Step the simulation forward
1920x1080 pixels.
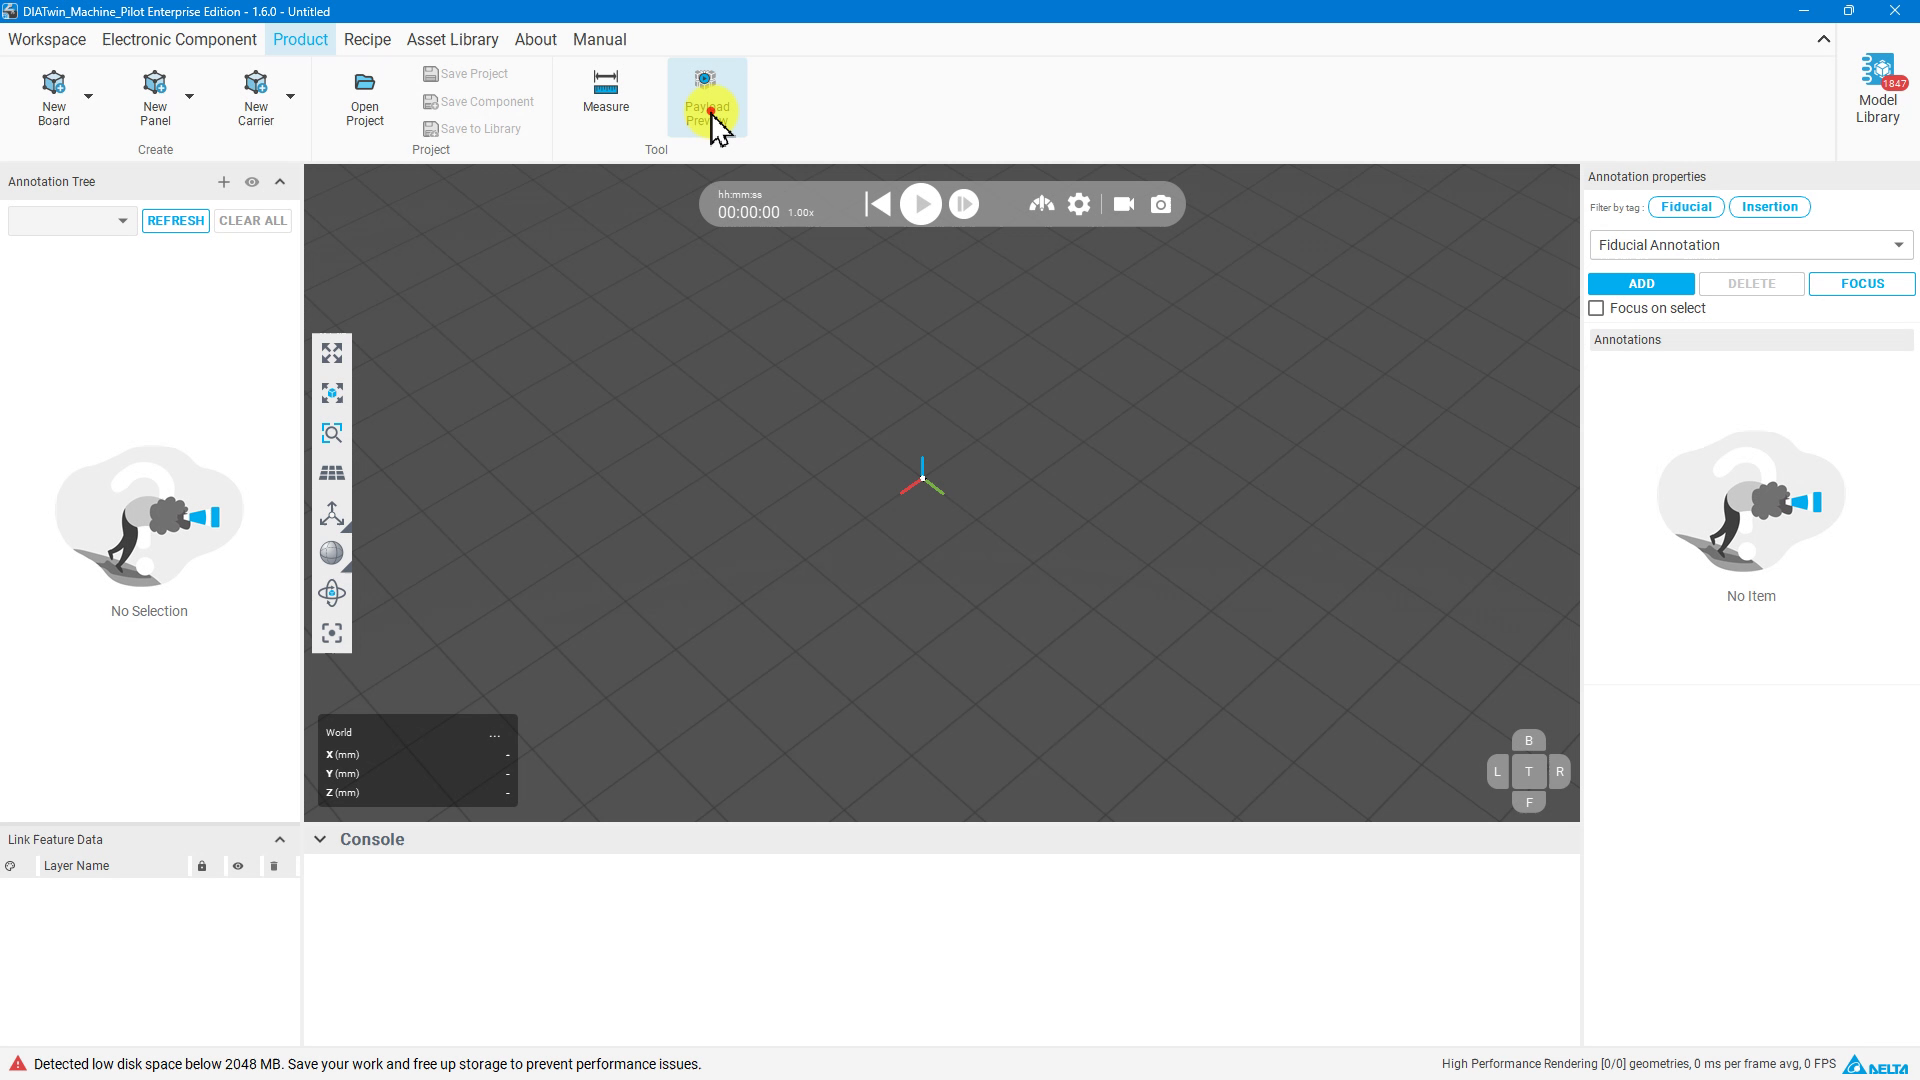tap(964, 204)
